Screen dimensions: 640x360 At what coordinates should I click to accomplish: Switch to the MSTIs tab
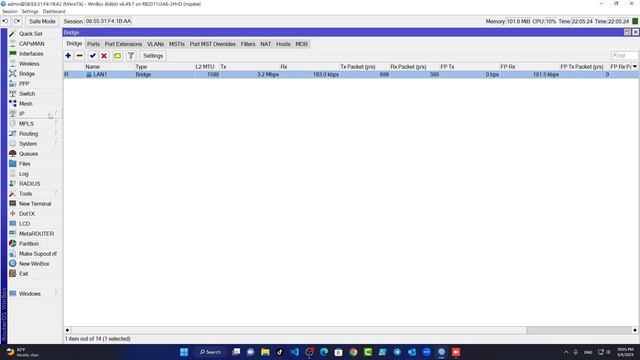tap(177, 44)
